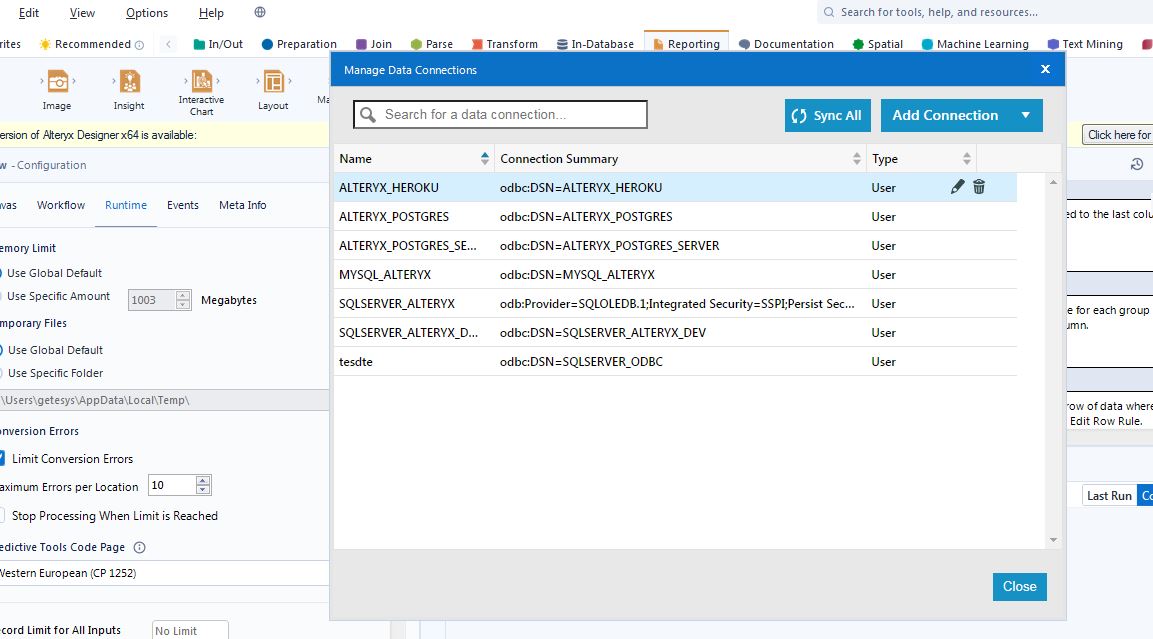The width and height of the screenshot is (1153, 639).
Task: Click the Sync All button
Action: (x=827, y=115)
